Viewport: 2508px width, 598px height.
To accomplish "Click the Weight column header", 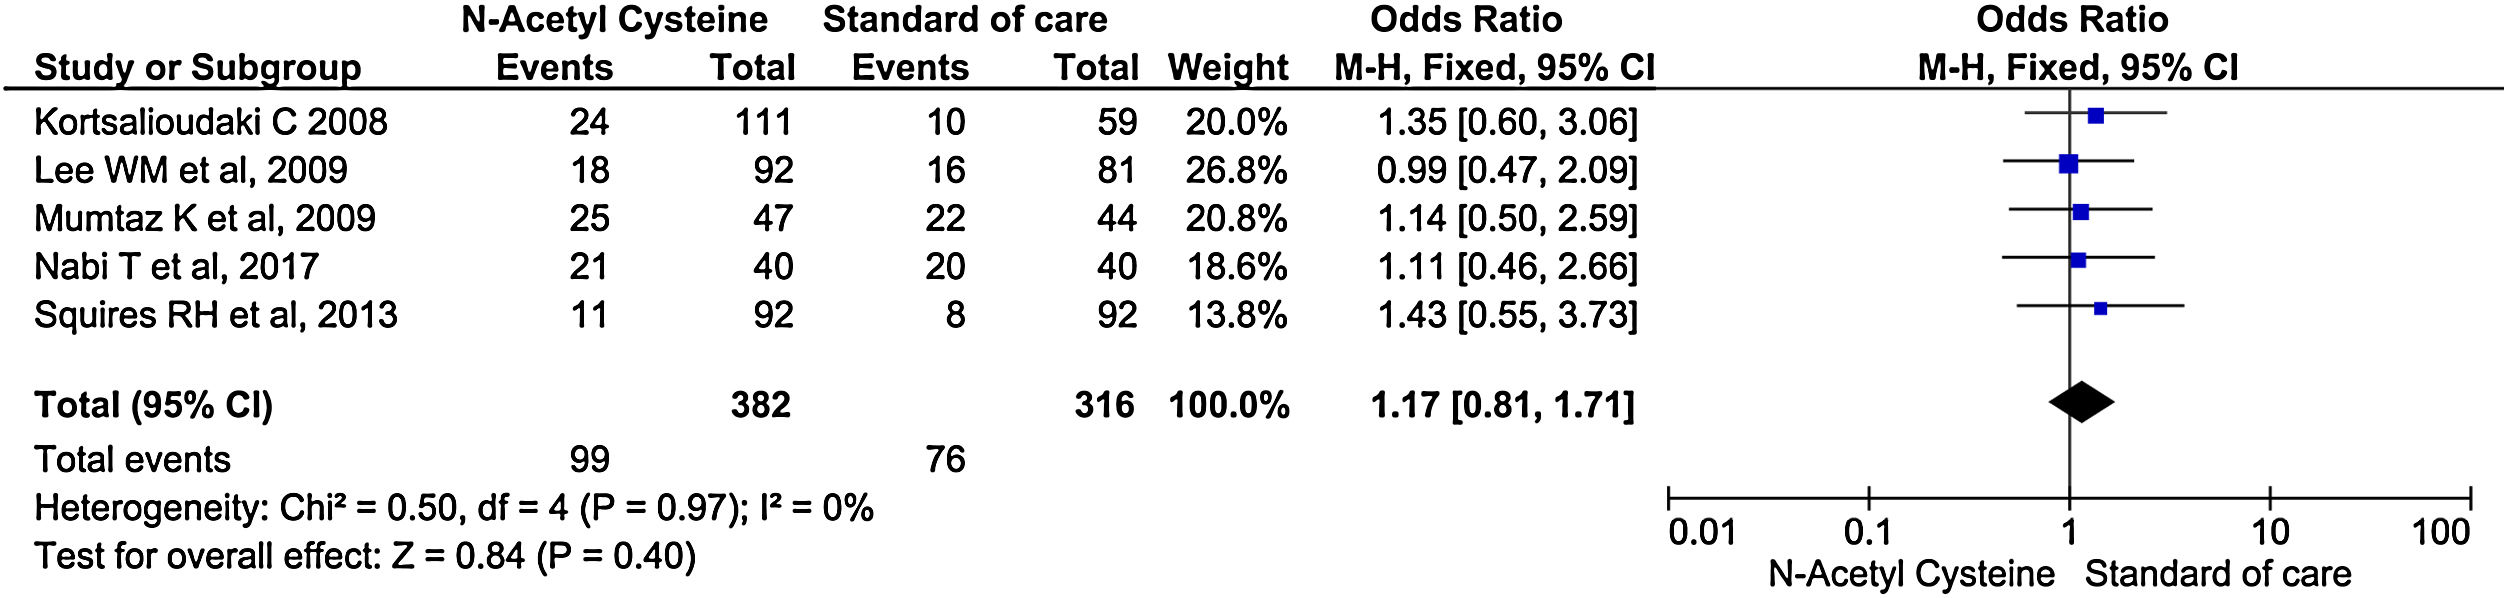I will (x=1227, y=68).
